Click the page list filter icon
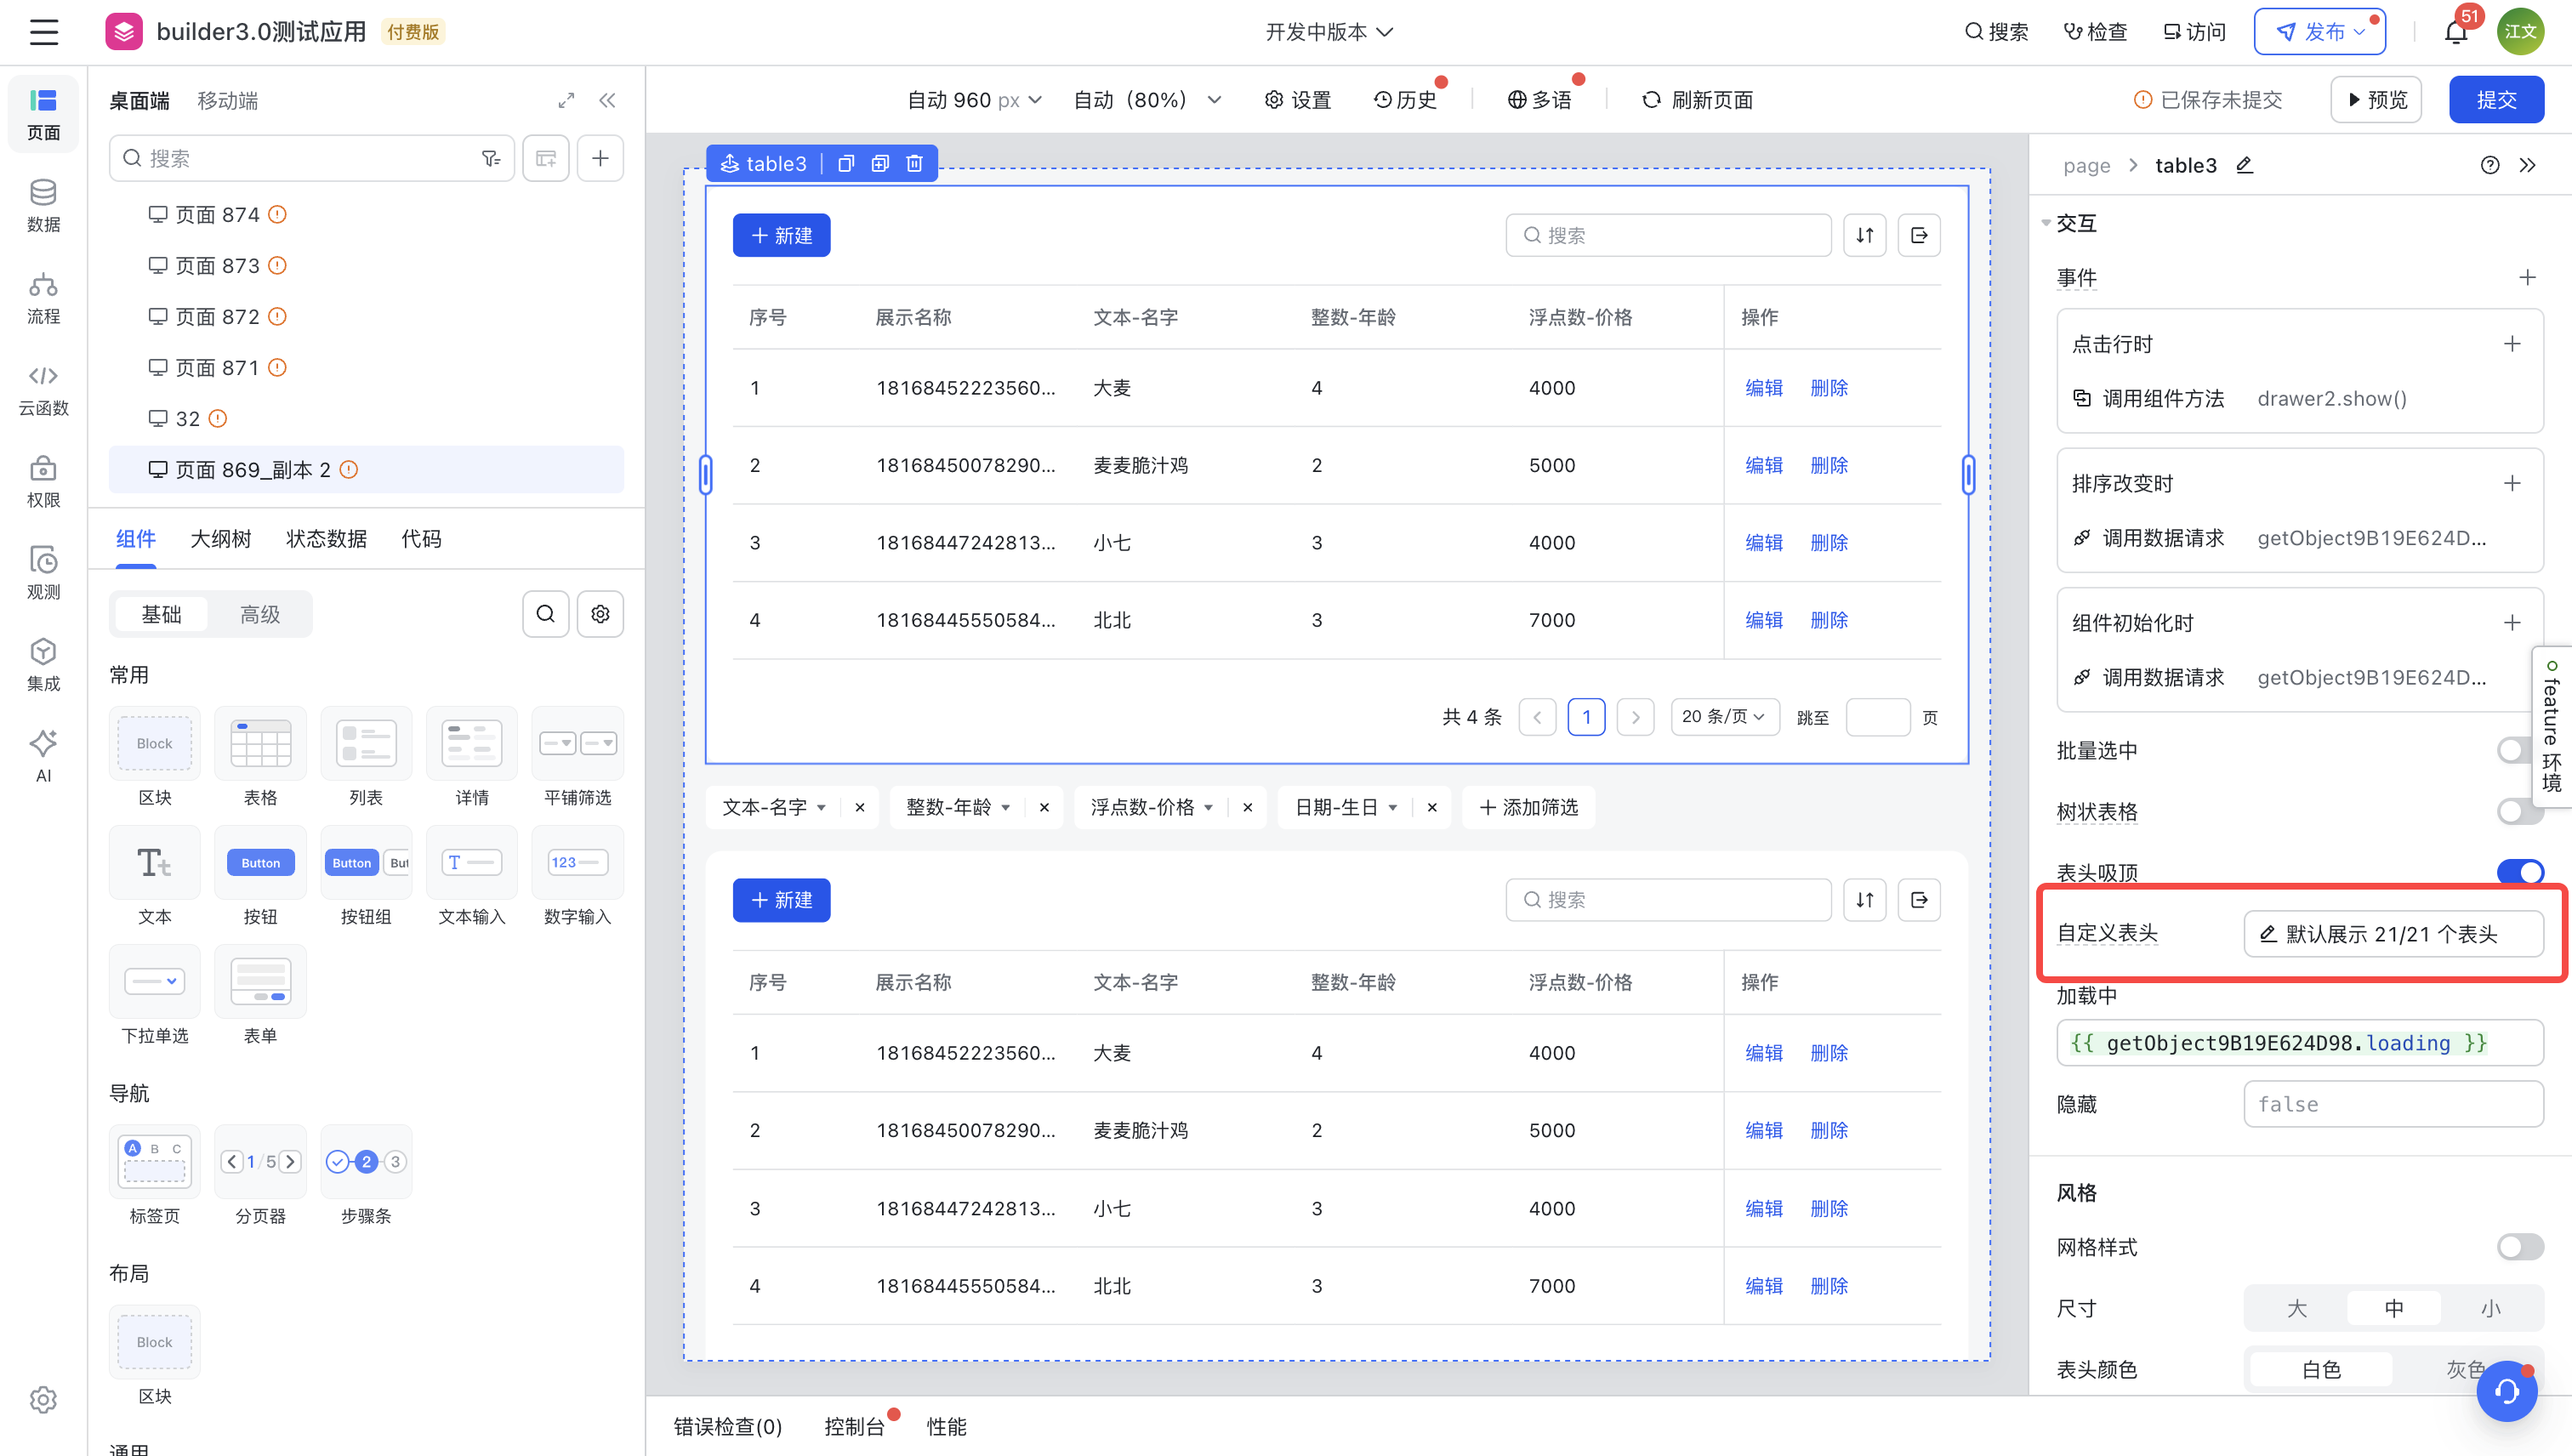The image size is (2572, 1456). [490, 158]
